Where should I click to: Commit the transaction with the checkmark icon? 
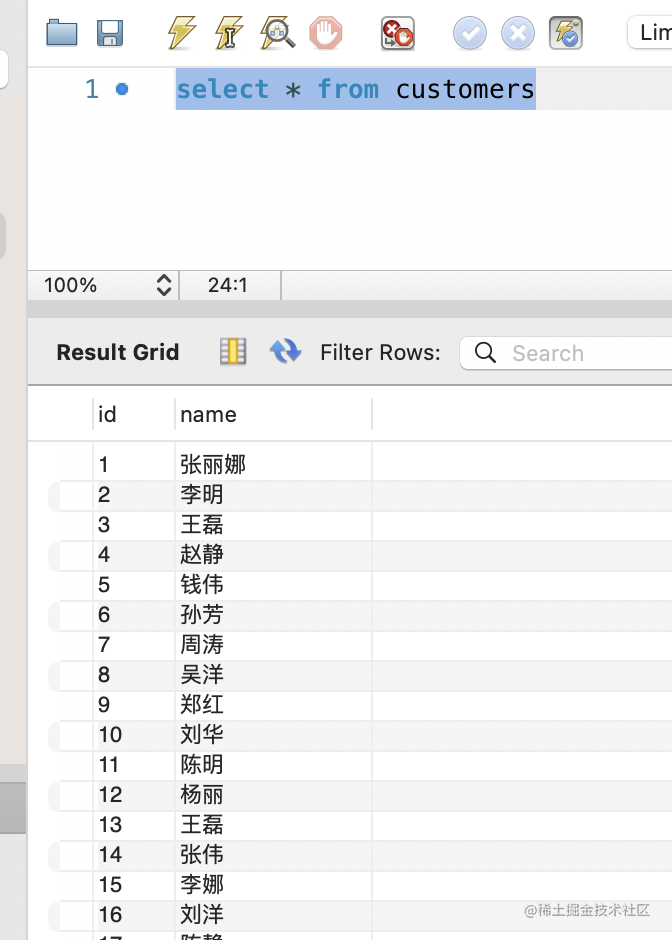click(469, 33)
